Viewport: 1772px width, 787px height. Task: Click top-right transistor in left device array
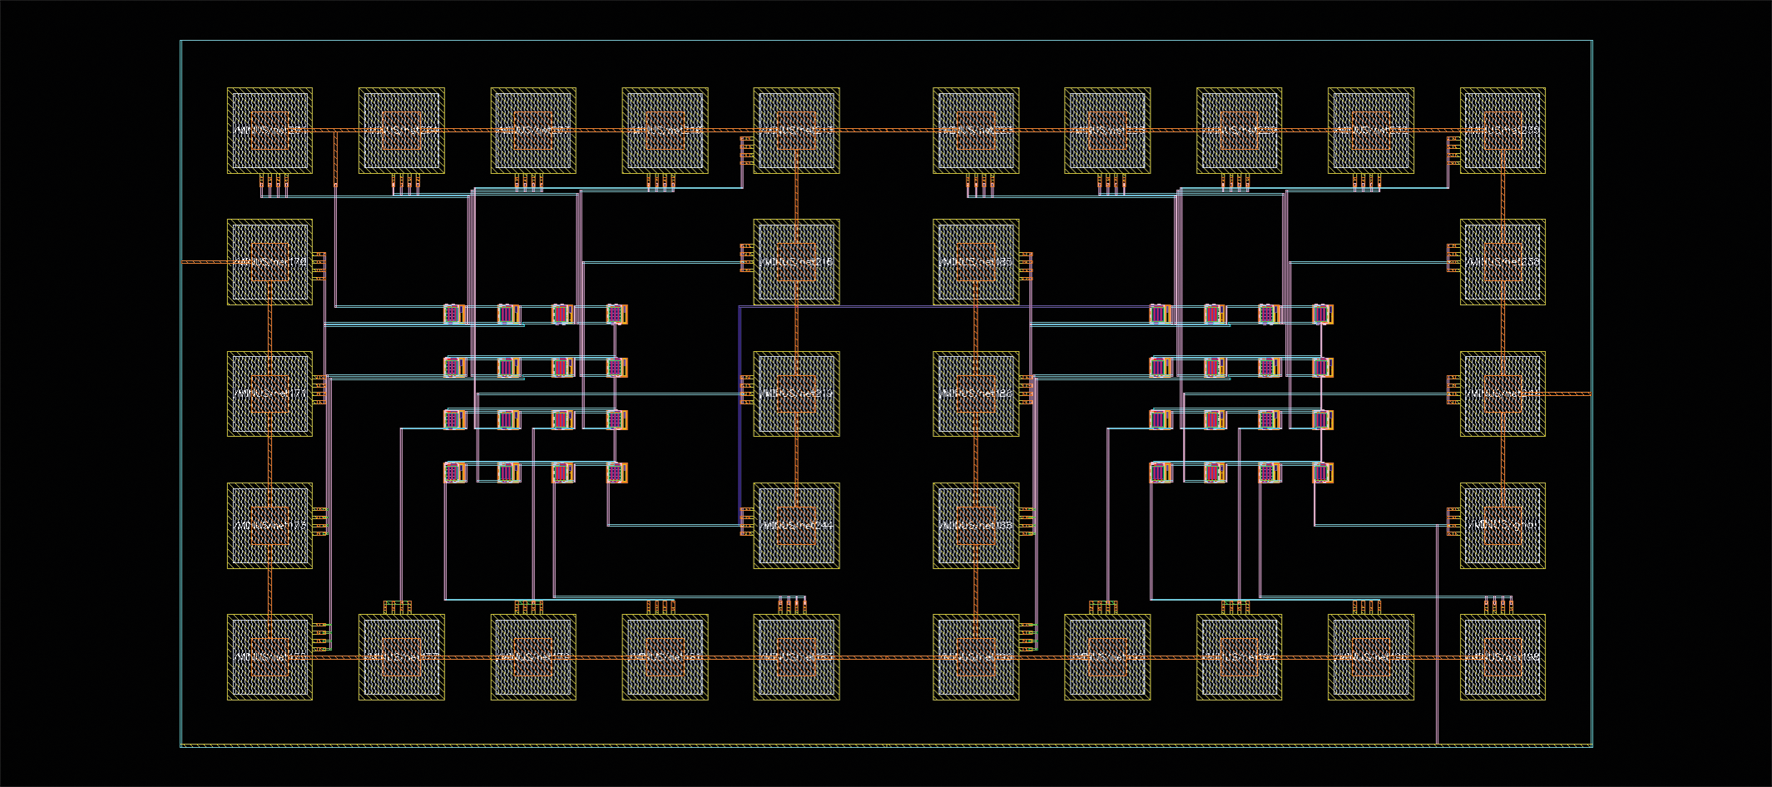coord(617,315)
